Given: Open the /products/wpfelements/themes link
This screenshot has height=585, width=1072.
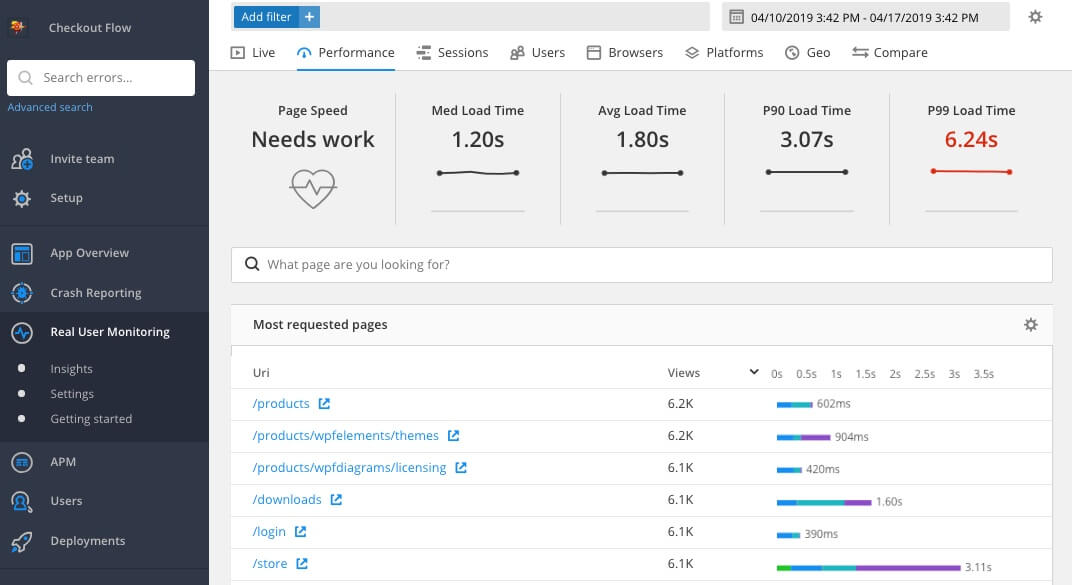Looking at the screenshot, I should (346, 435).
